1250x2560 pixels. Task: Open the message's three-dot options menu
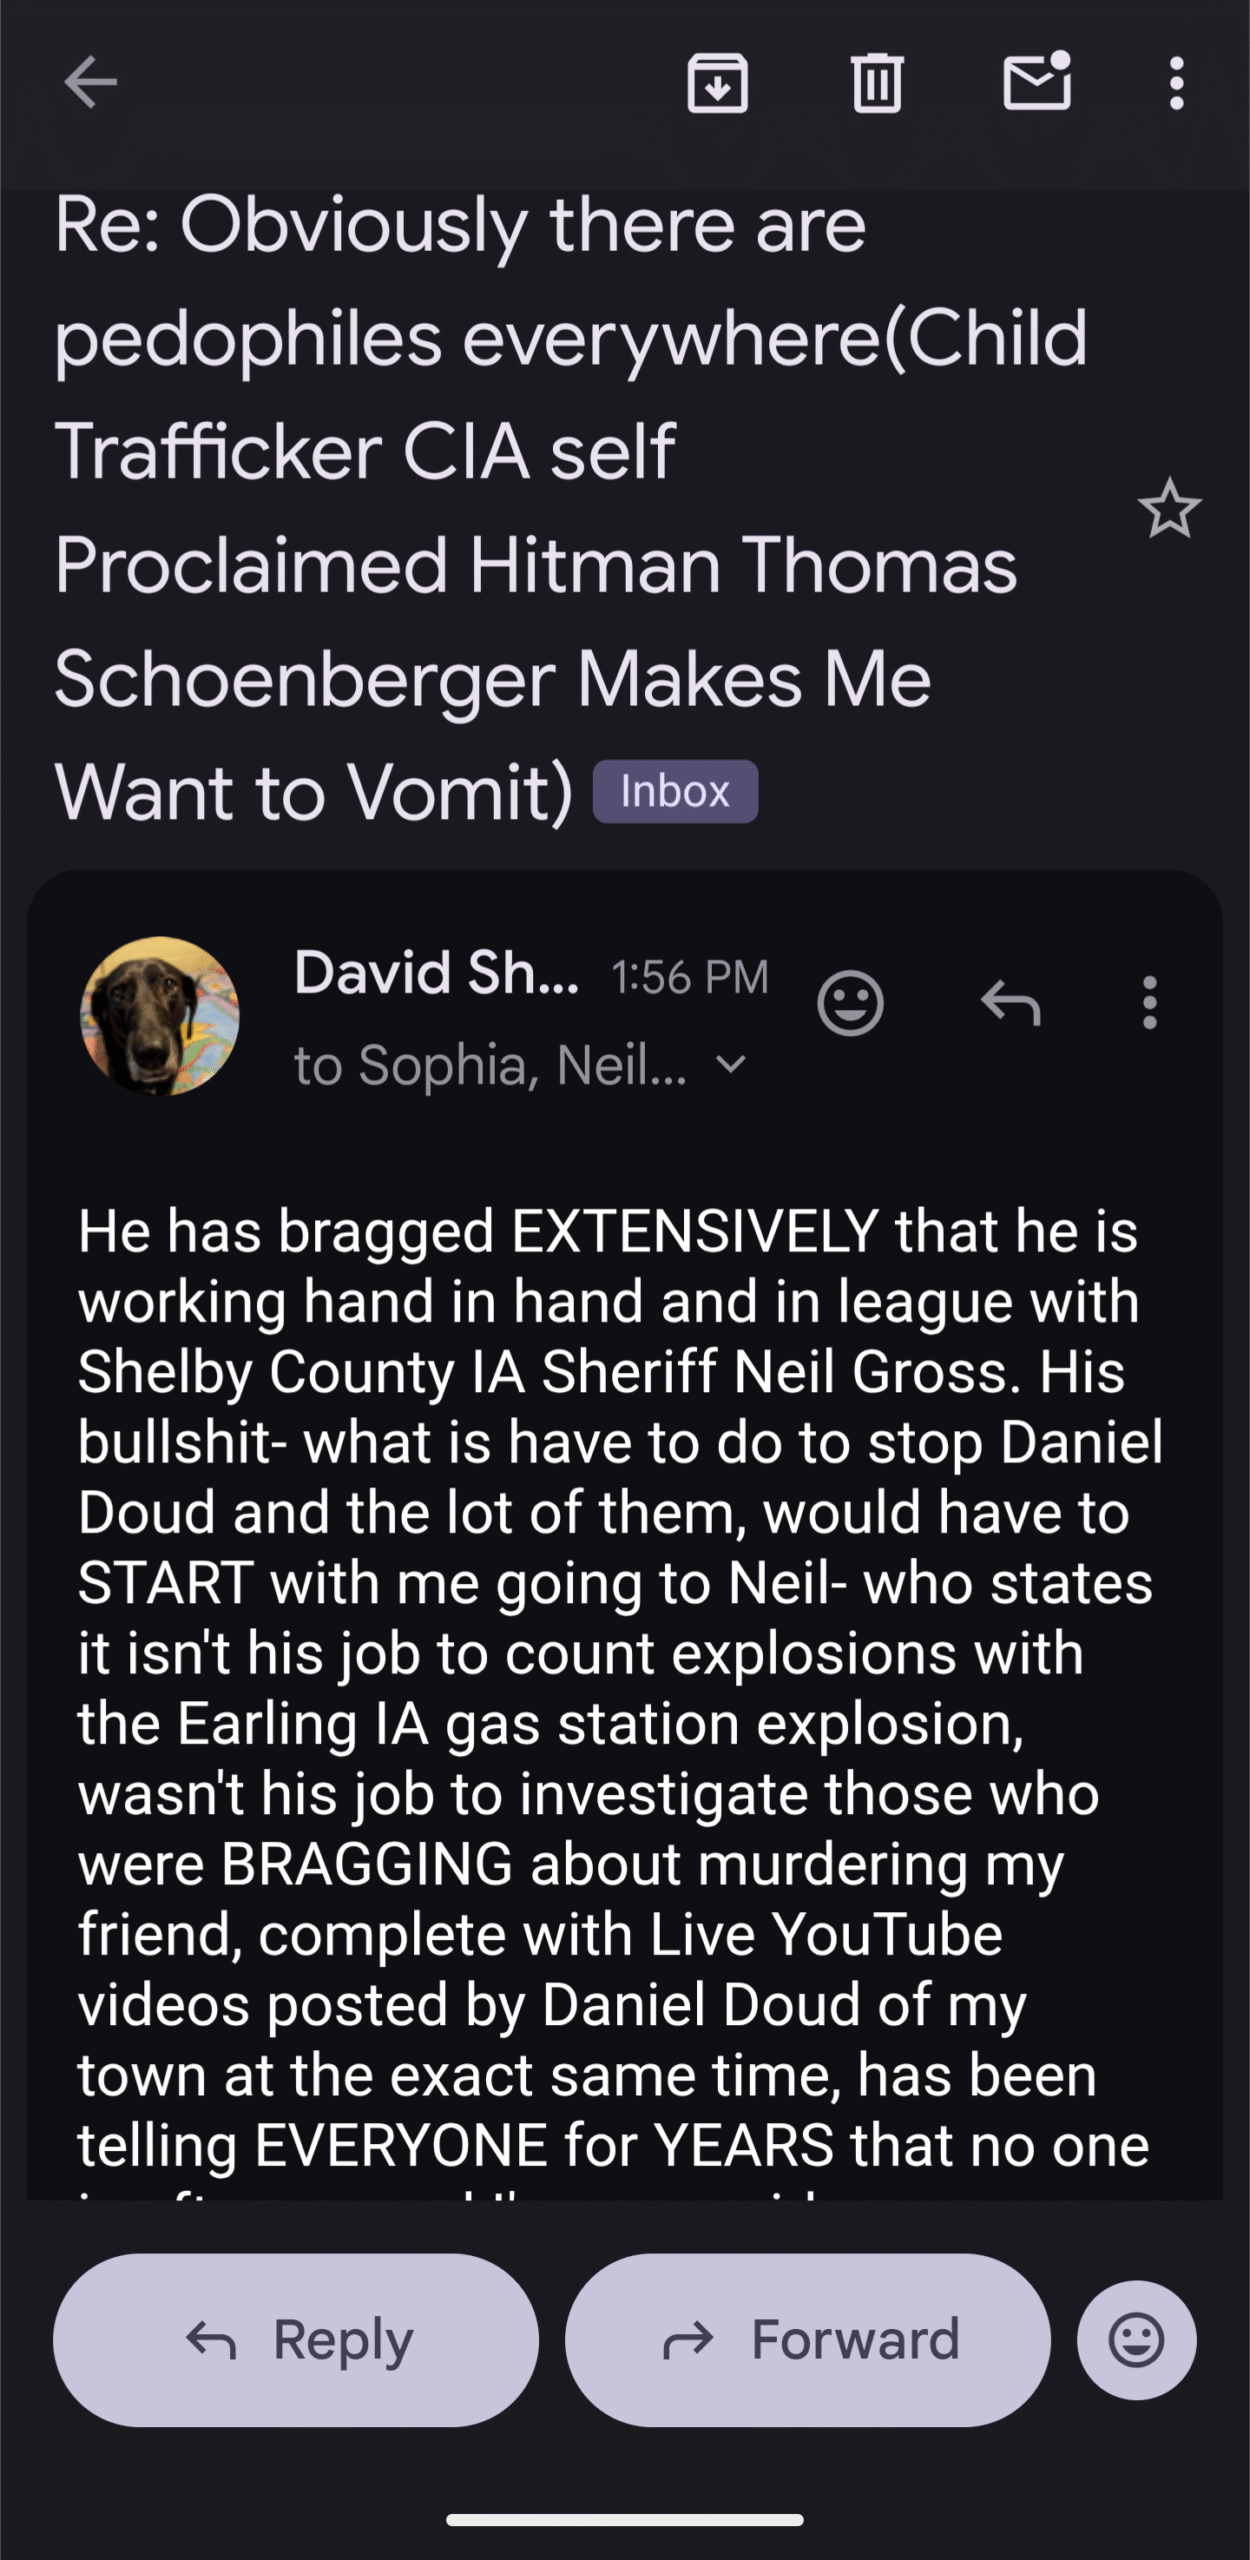1149,1002
